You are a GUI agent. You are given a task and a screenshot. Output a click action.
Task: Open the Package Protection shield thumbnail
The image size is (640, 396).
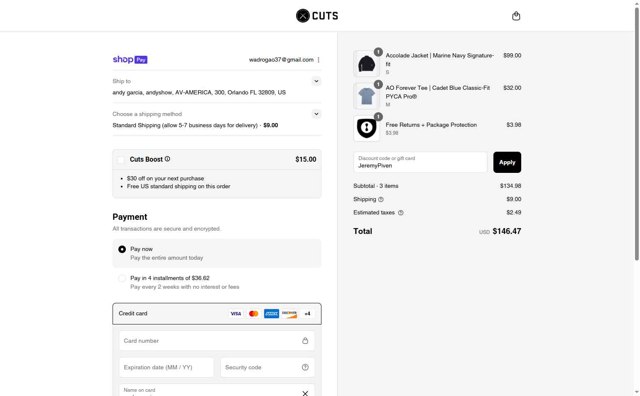[x=367, y=128]
